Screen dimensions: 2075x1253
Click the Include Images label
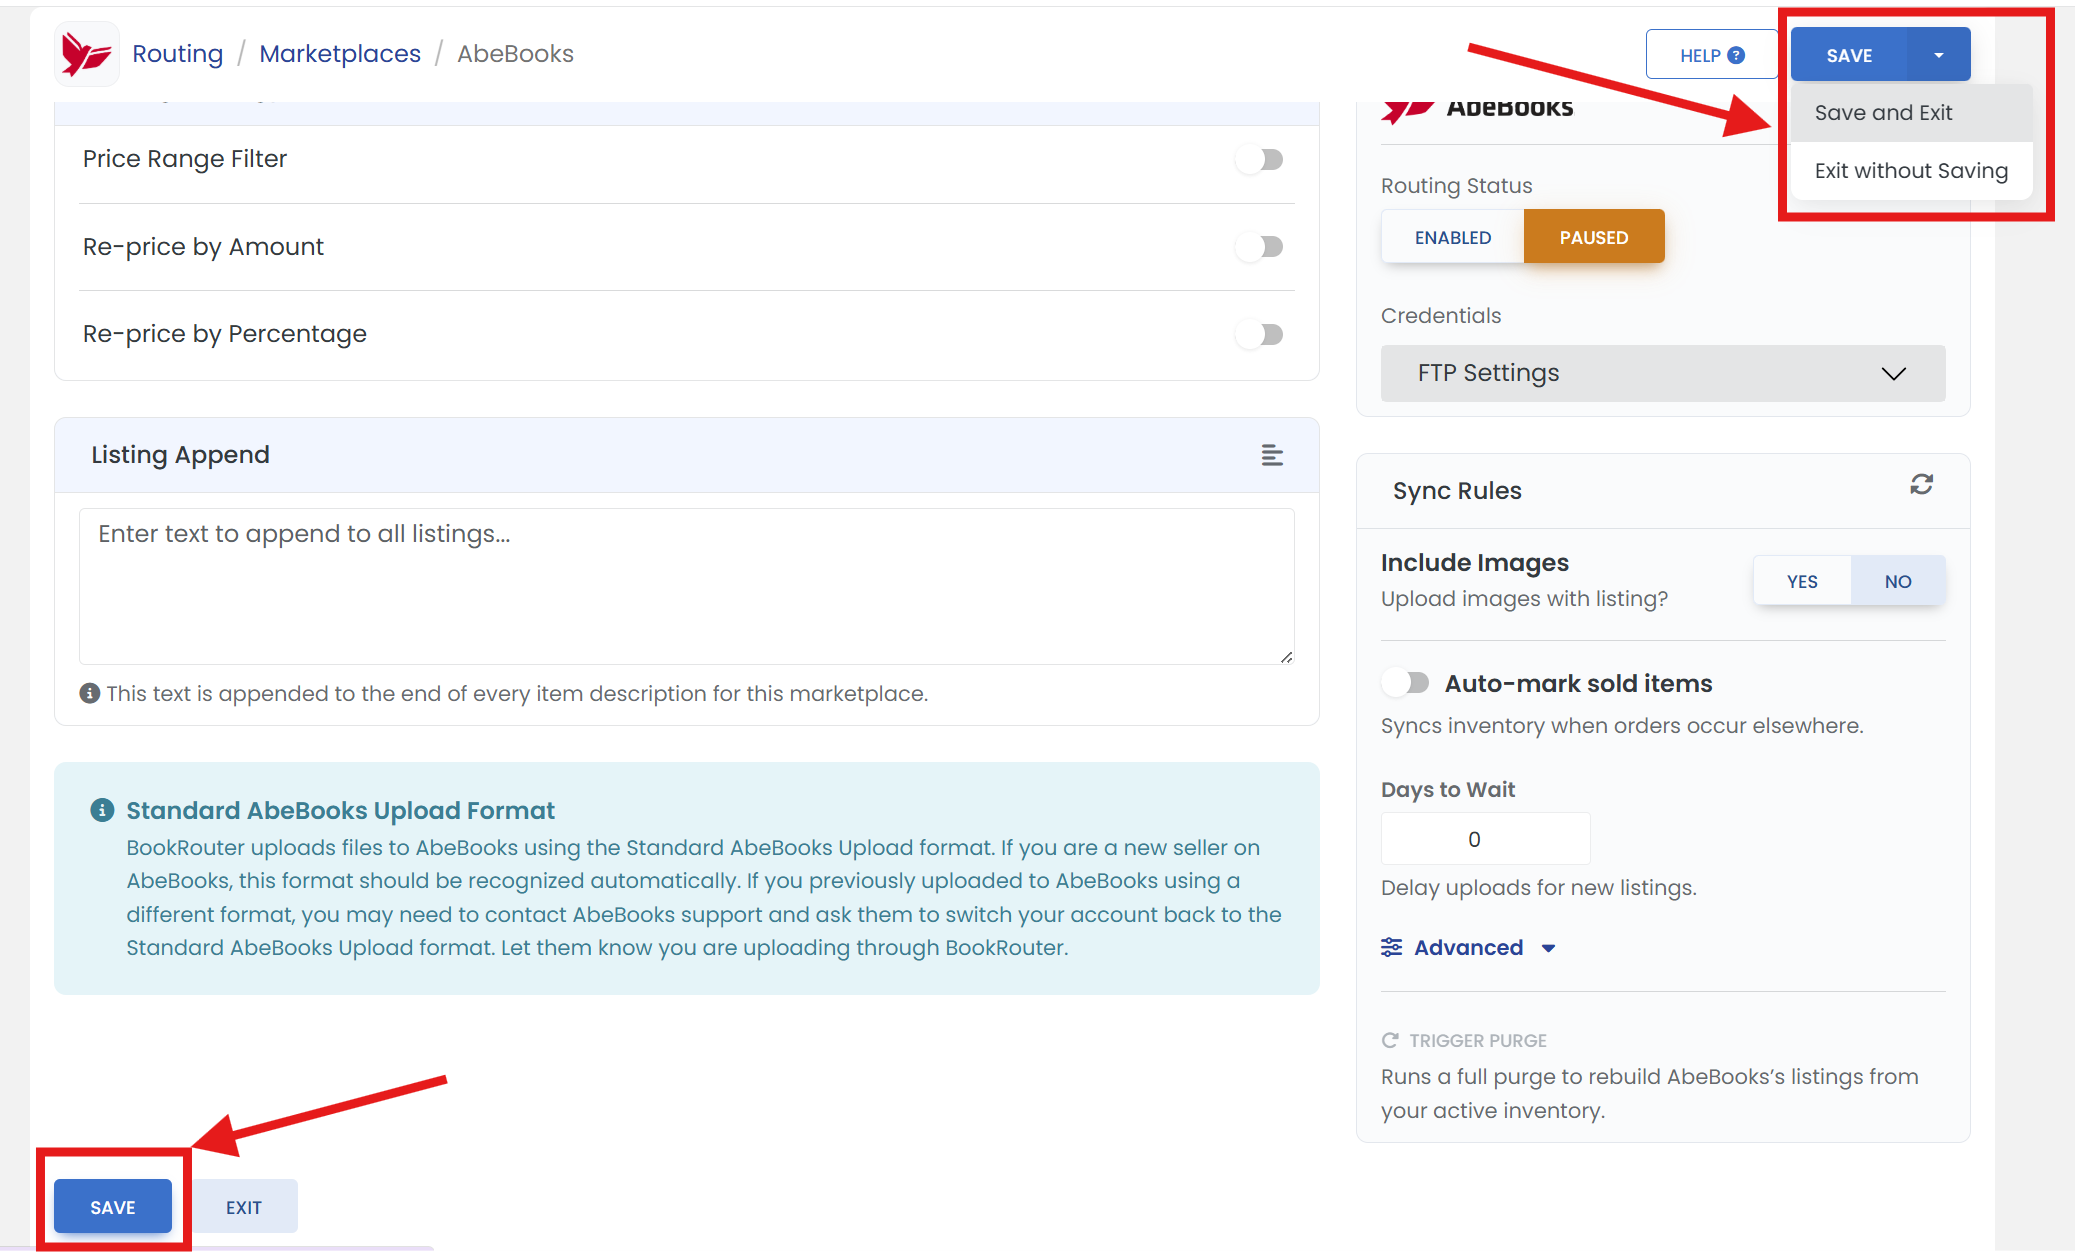pyautogui.click(x=1475, y=563)
